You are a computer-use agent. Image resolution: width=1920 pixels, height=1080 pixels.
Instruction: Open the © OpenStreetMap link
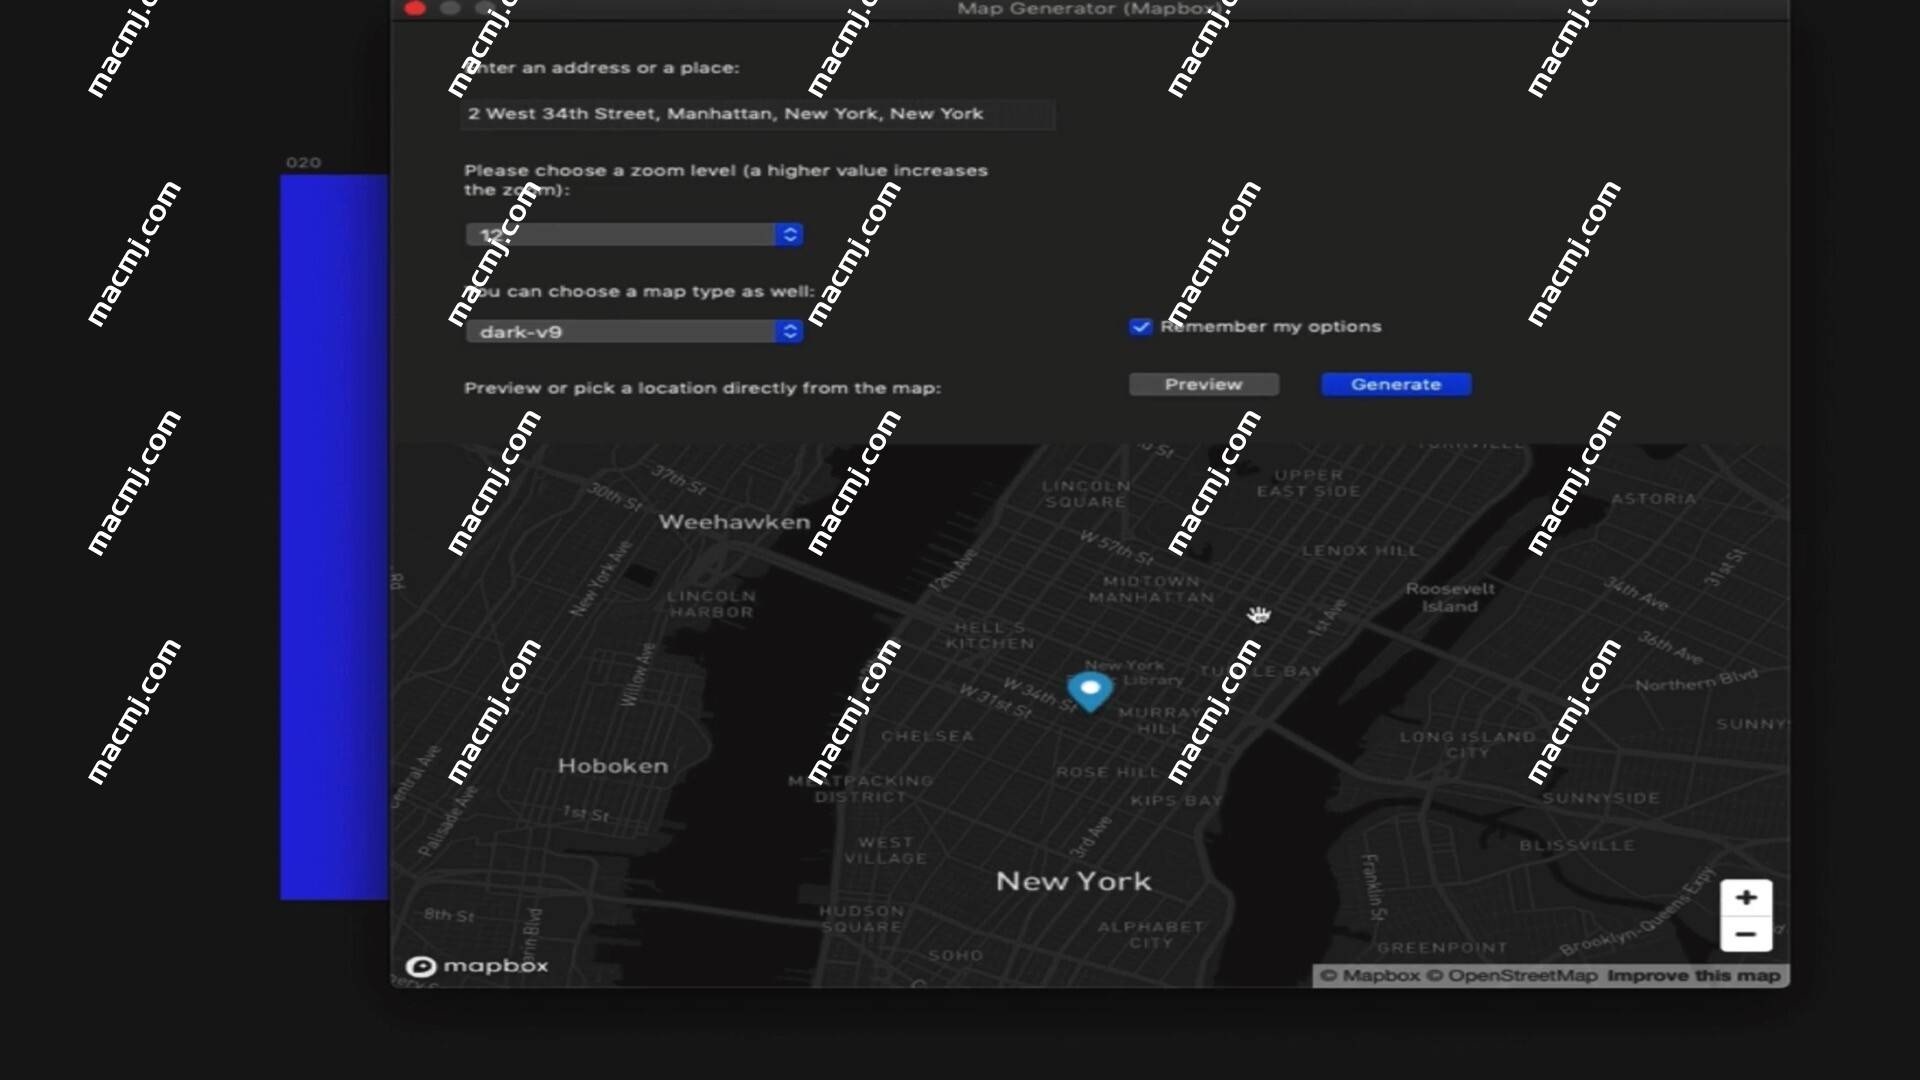[x=1511, y=976]
